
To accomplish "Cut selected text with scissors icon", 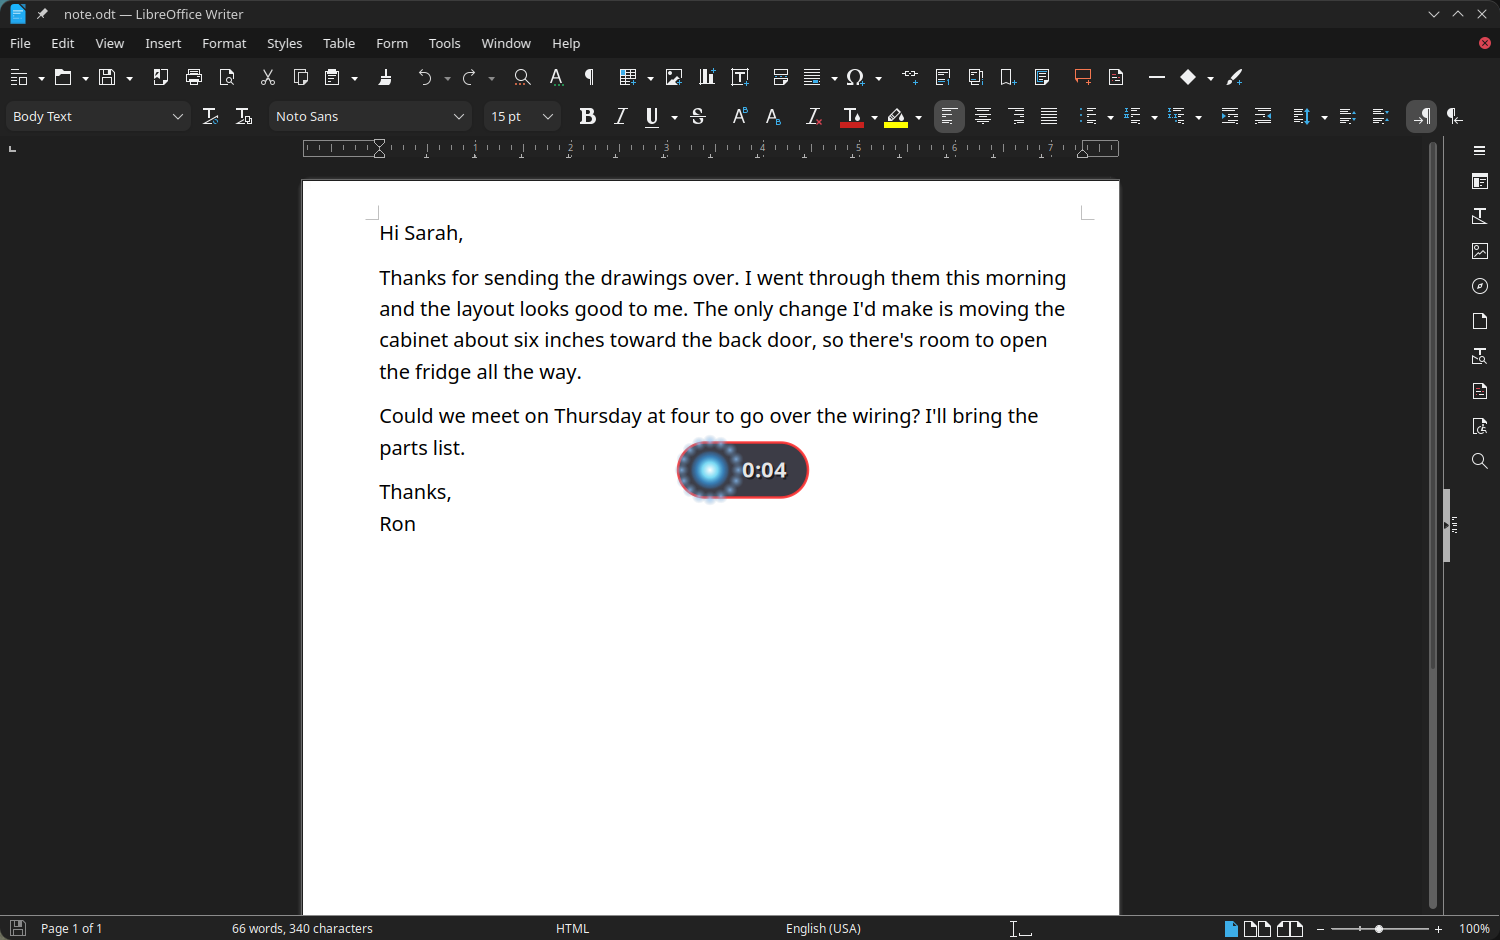I will pyautogui.click(x=267, y=77).
